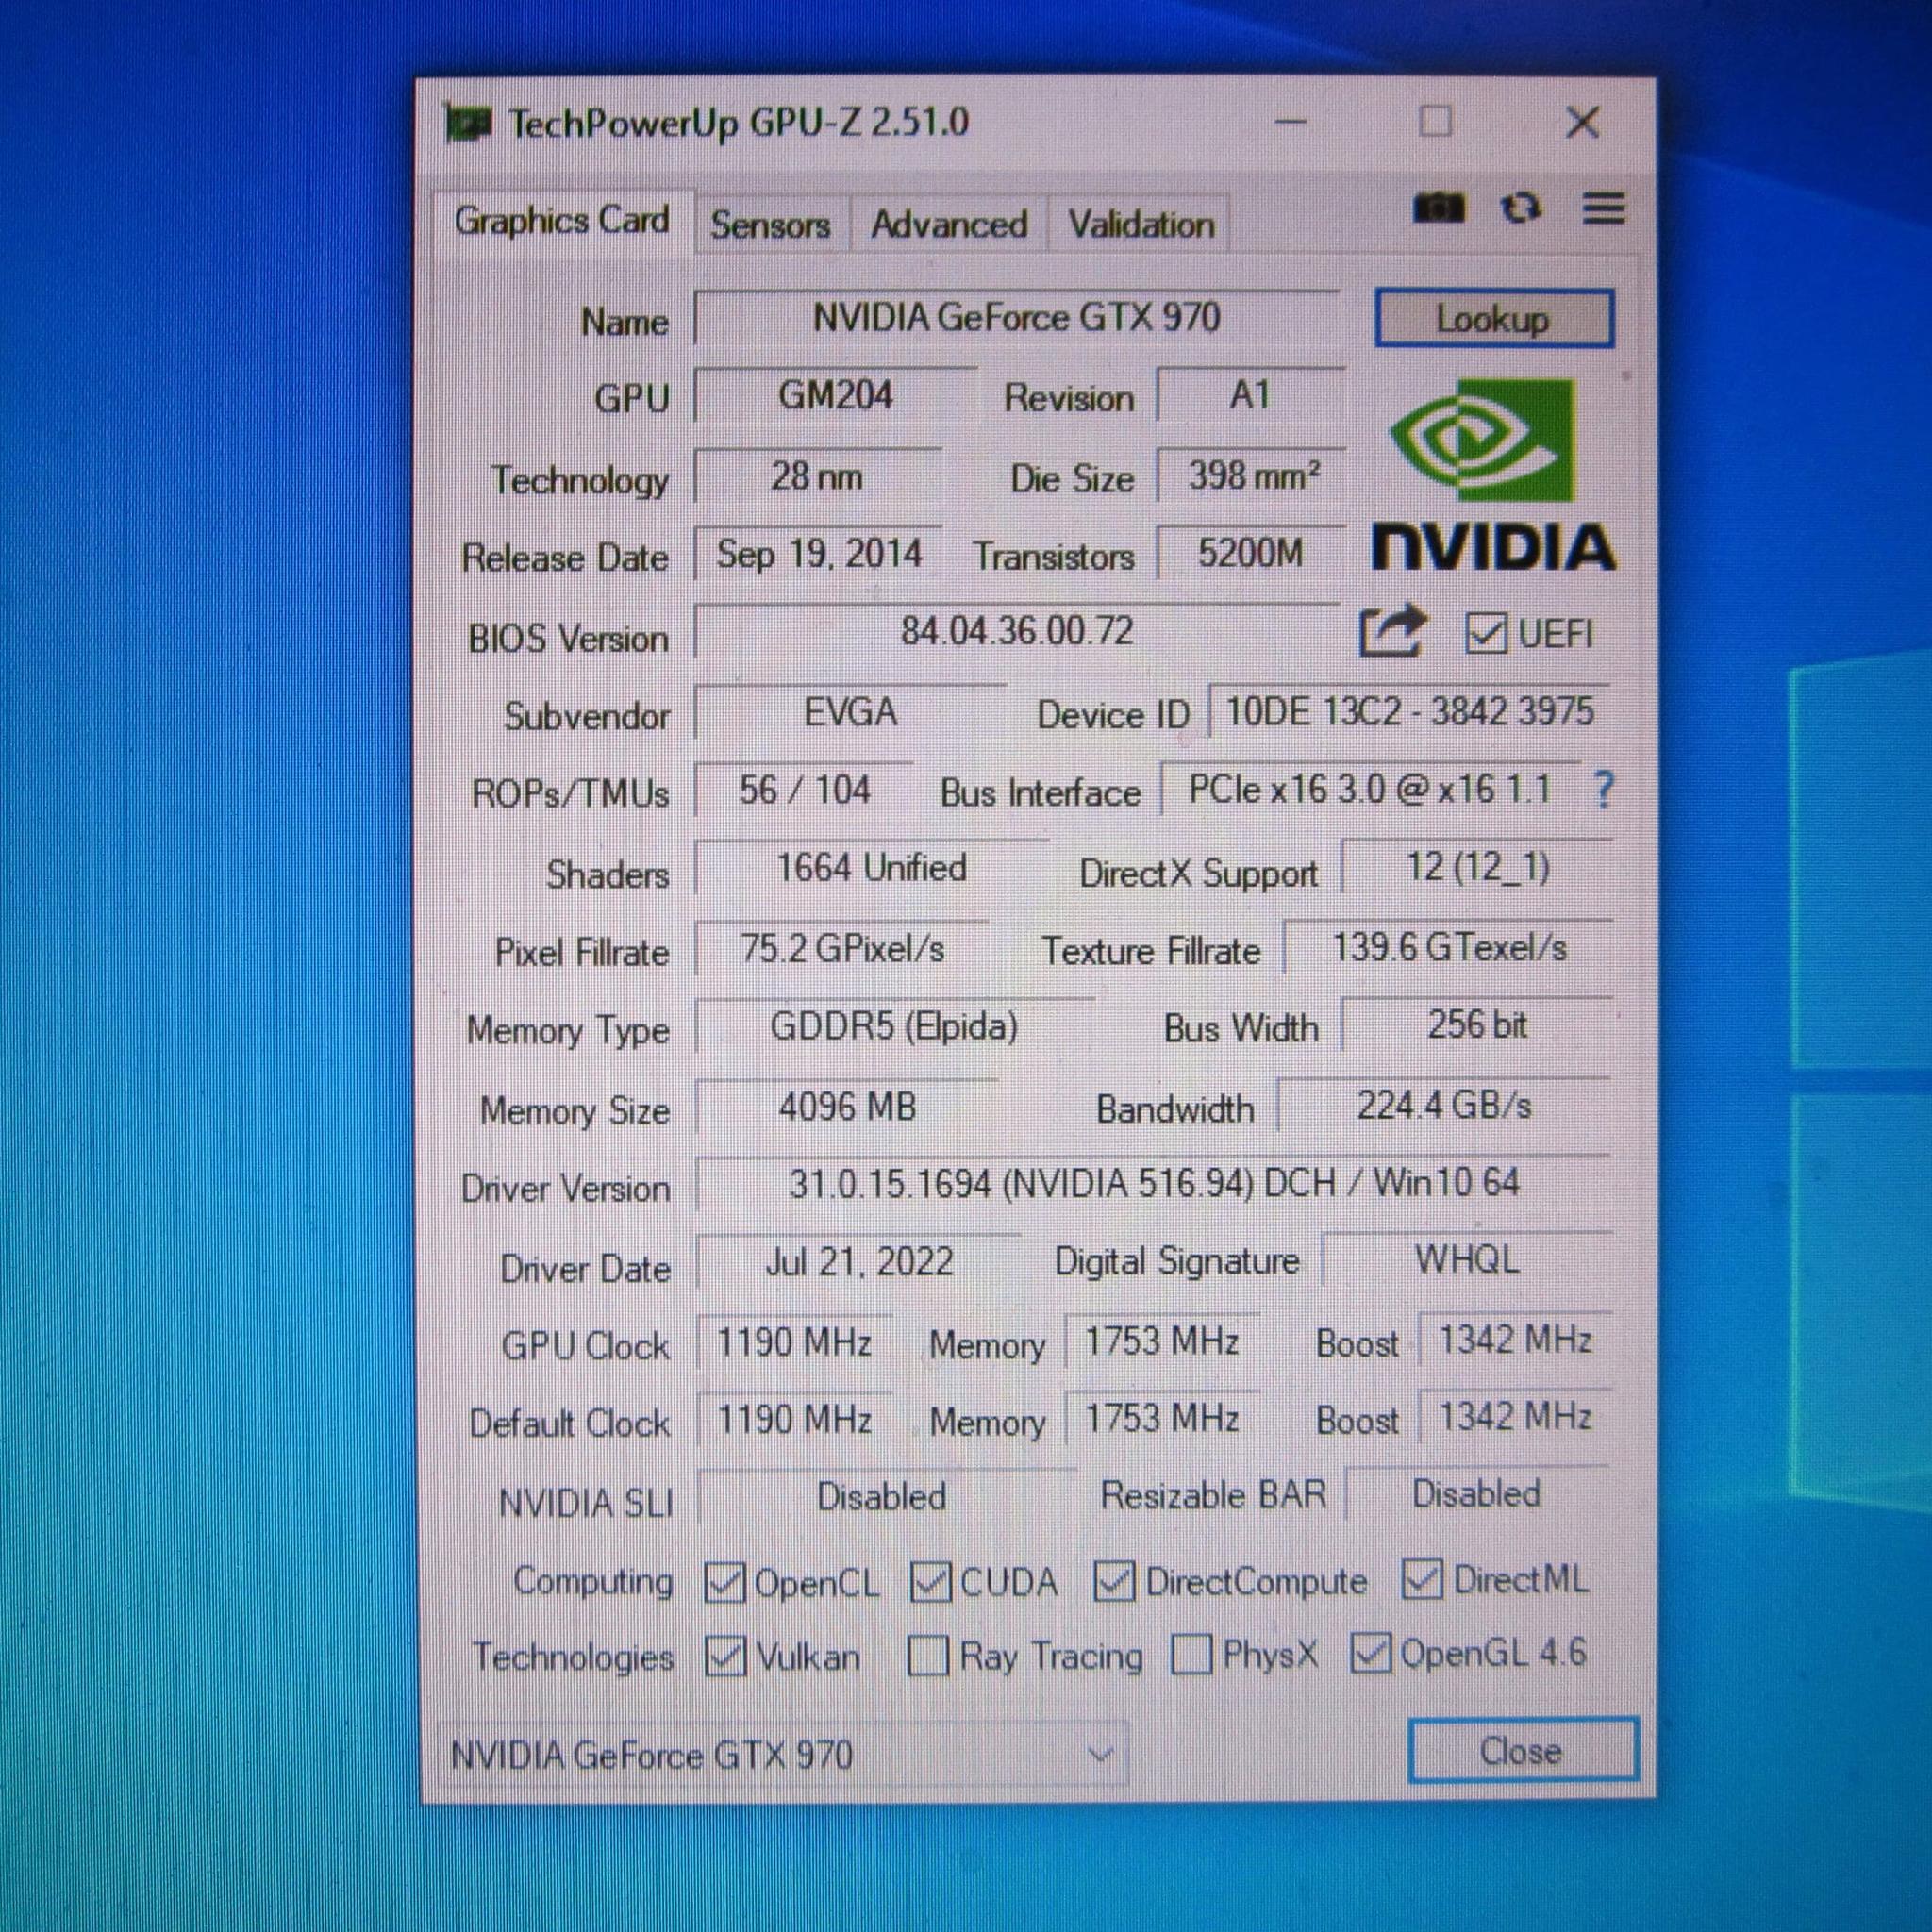The image size is (1932, 1932).
Task: Open the GPU selection dropdown at bottom
Action: coord(783,1754)
